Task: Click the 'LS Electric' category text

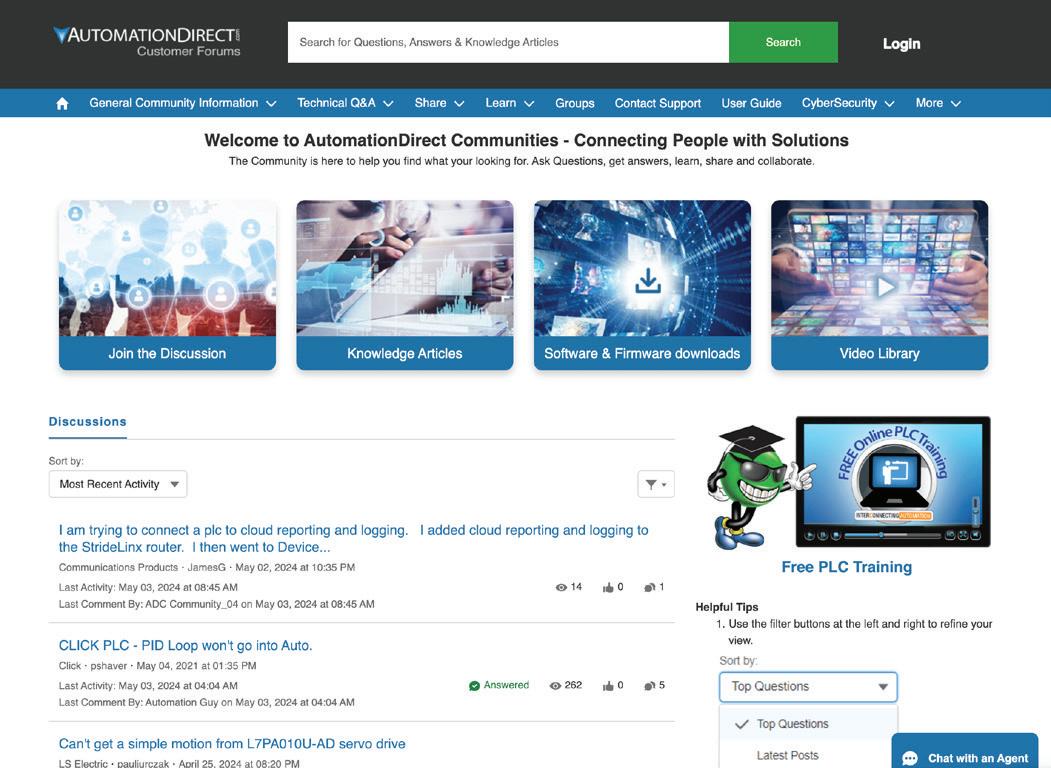Action: pyautogui.click(x=83, y=764)
